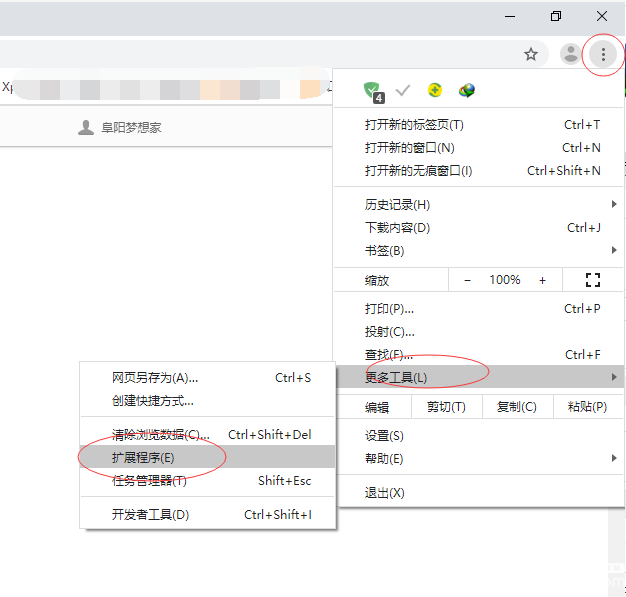Viewport: 626px width, 597px height.
Task: Click 粘贴(P) paste button
Action: [x=588, y=407]
